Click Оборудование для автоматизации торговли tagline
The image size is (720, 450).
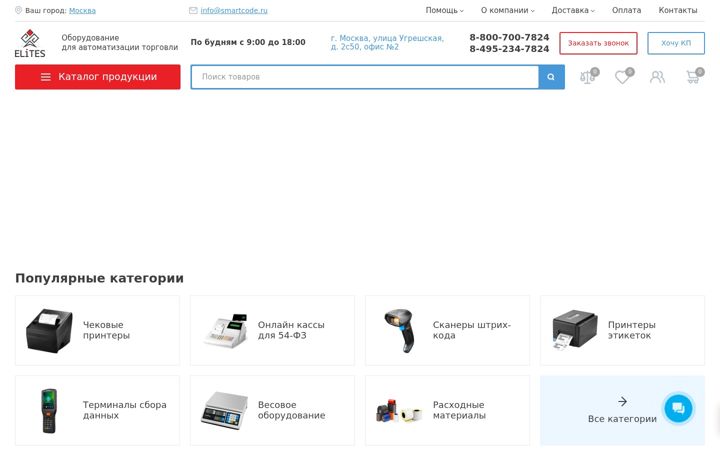click(119, 42)
